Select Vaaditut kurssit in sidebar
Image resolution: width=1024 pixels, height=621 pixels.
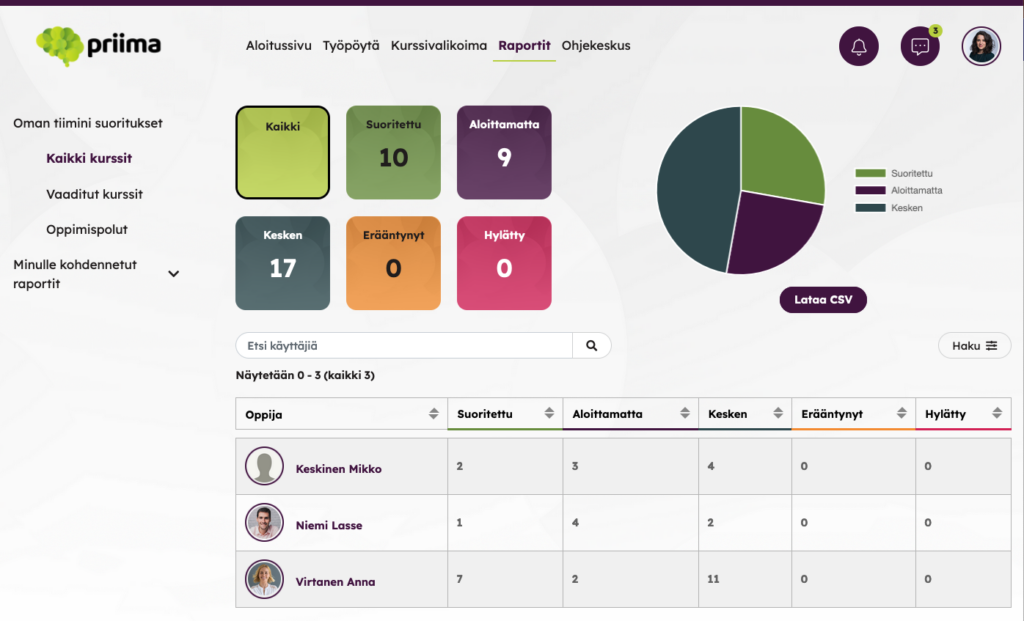click(x=94, y=194)
